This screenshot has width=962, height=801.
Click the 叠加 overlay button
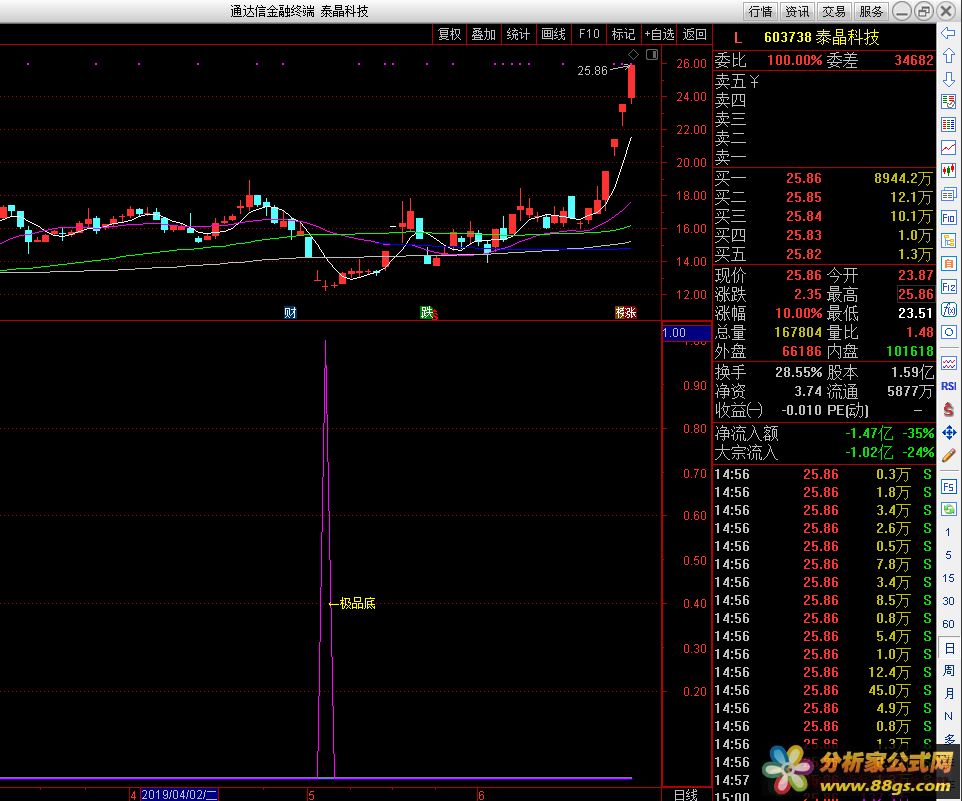point(483,34)
